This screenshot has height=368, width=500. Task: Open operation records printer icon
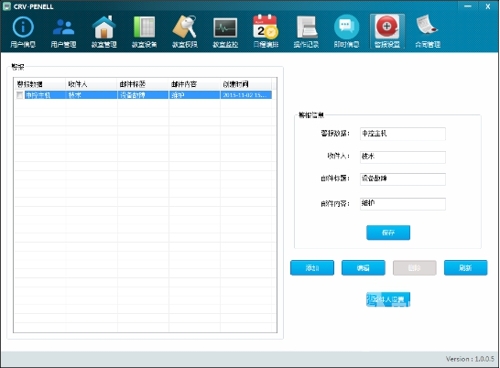click(x=306, y=27)
